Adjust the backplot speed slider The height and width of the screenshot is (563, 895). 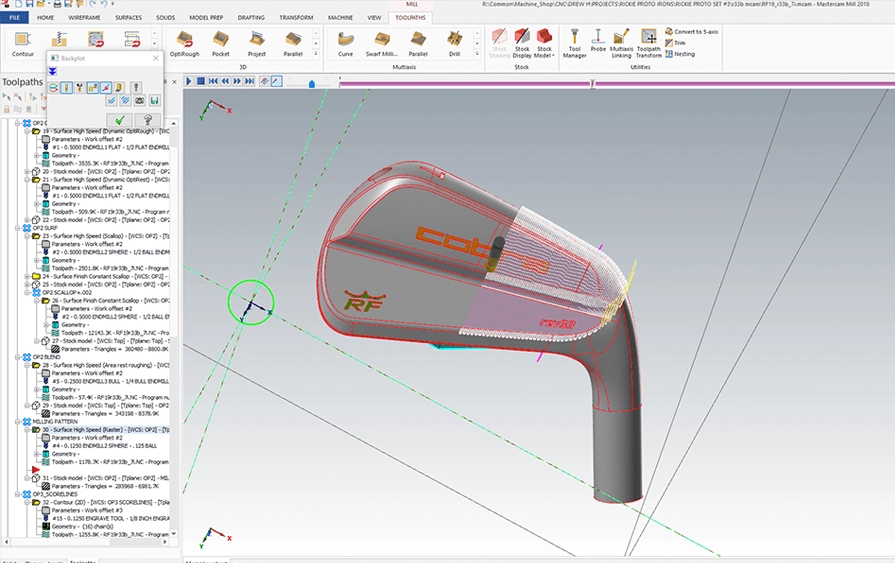(x=312, y=84)
